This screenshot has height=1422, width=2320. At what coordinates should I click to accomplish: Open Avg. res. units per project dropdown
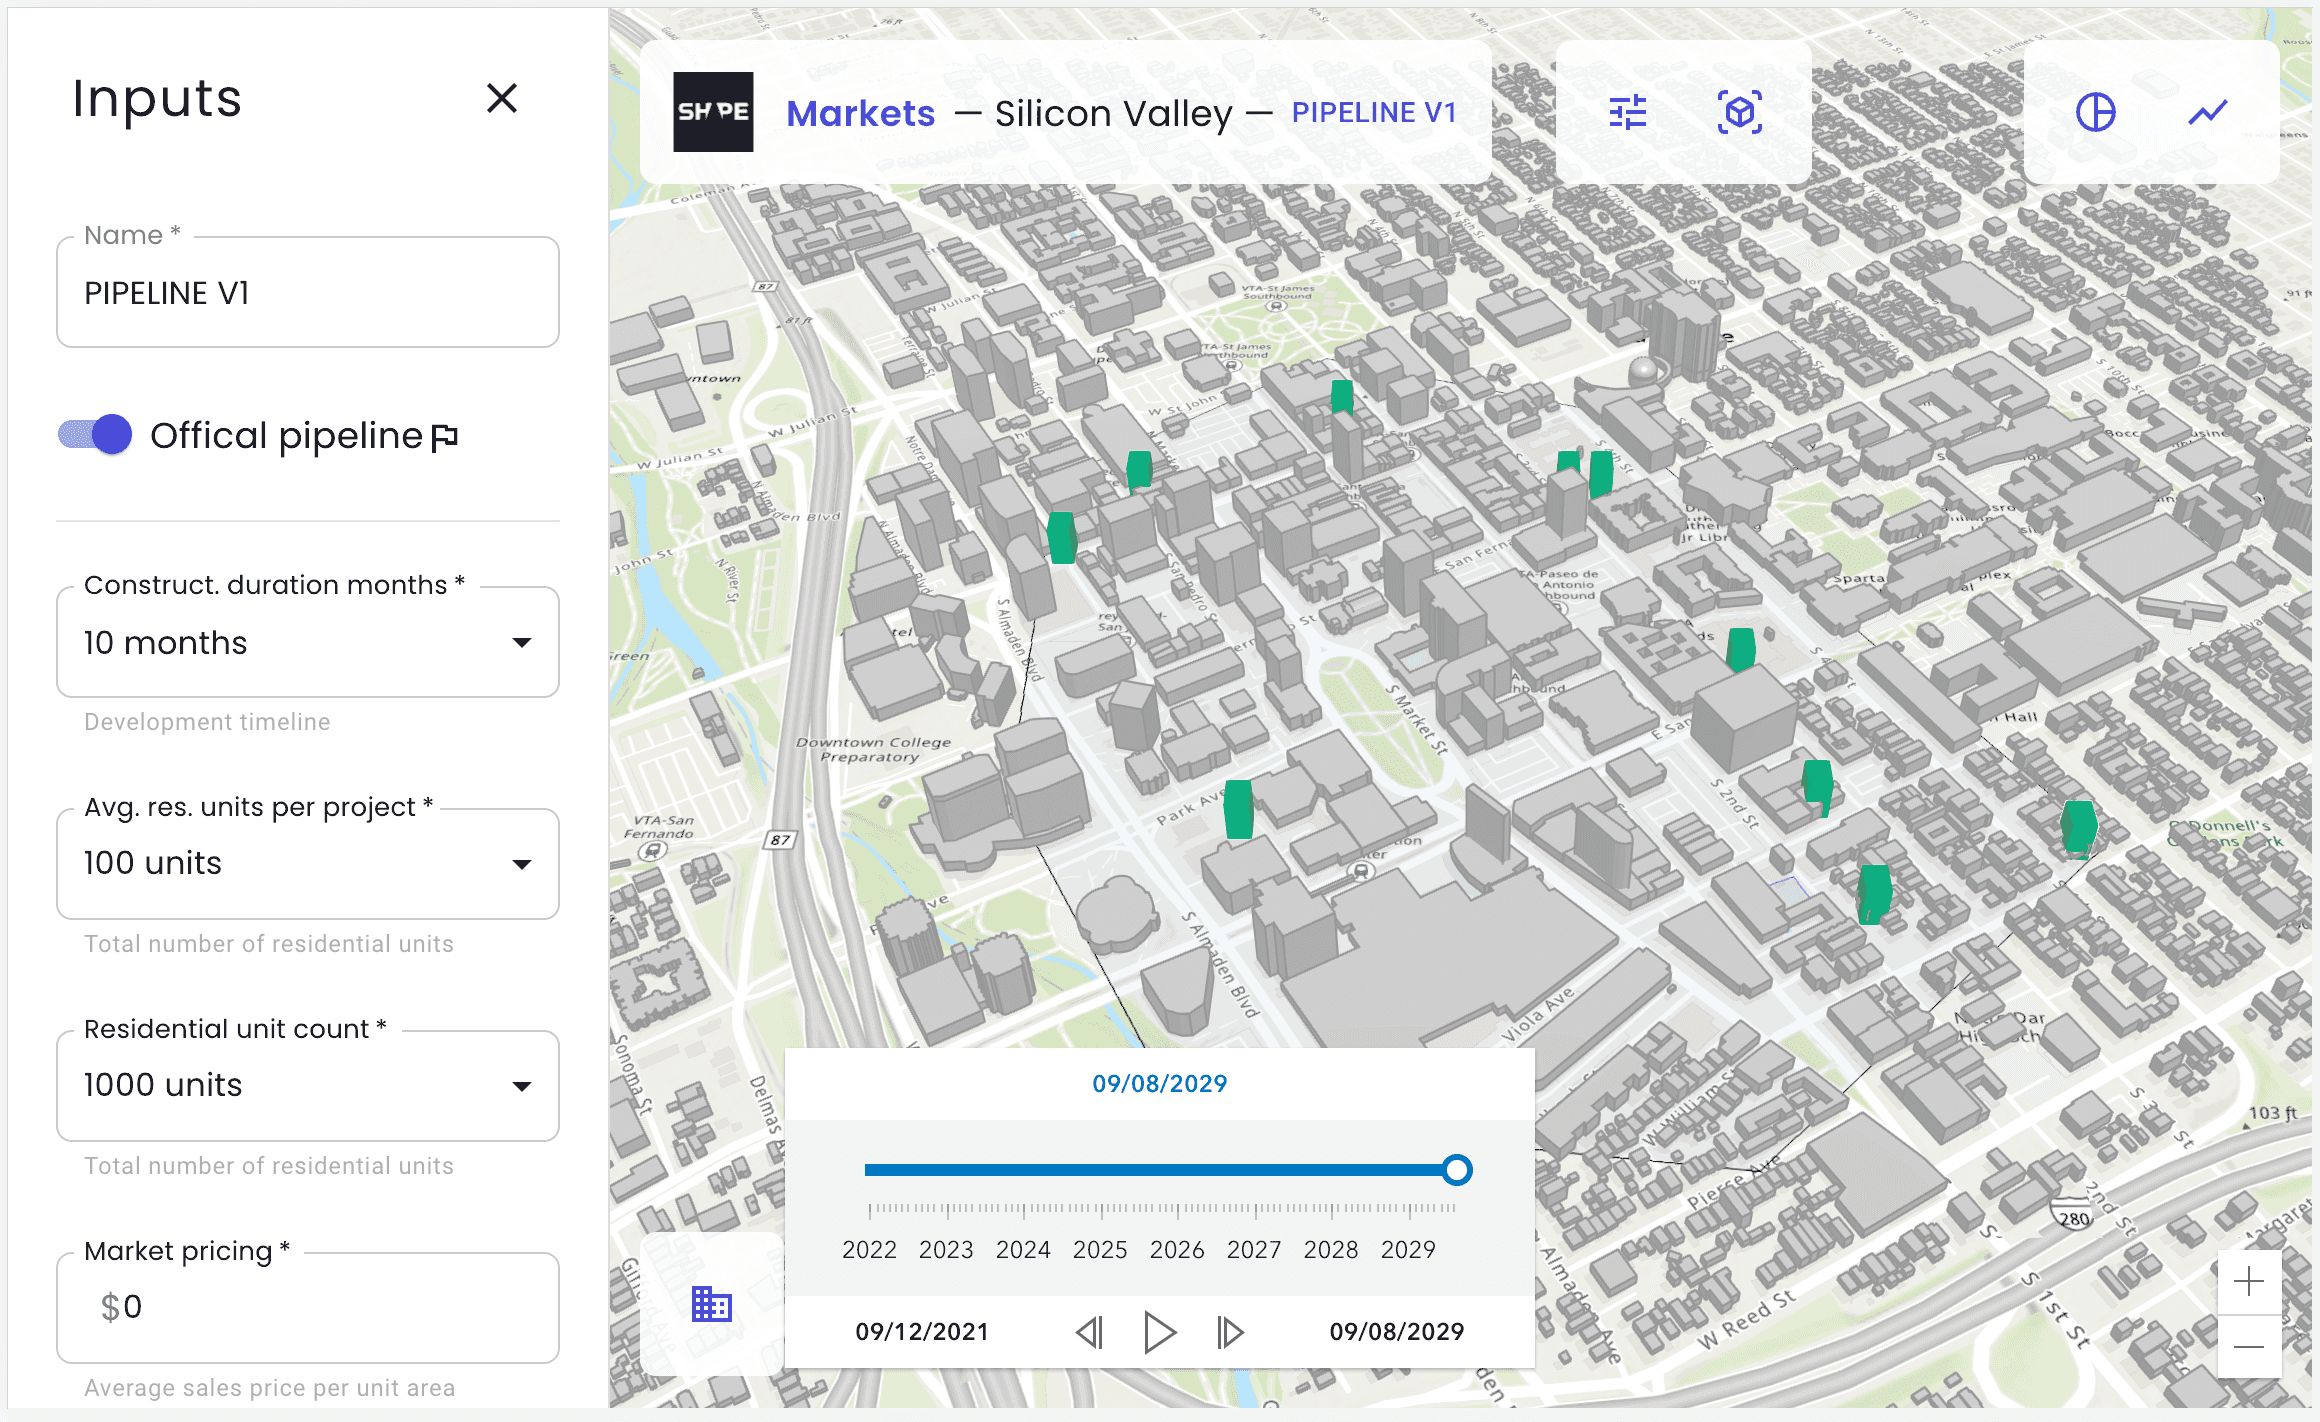click(307, 864)
